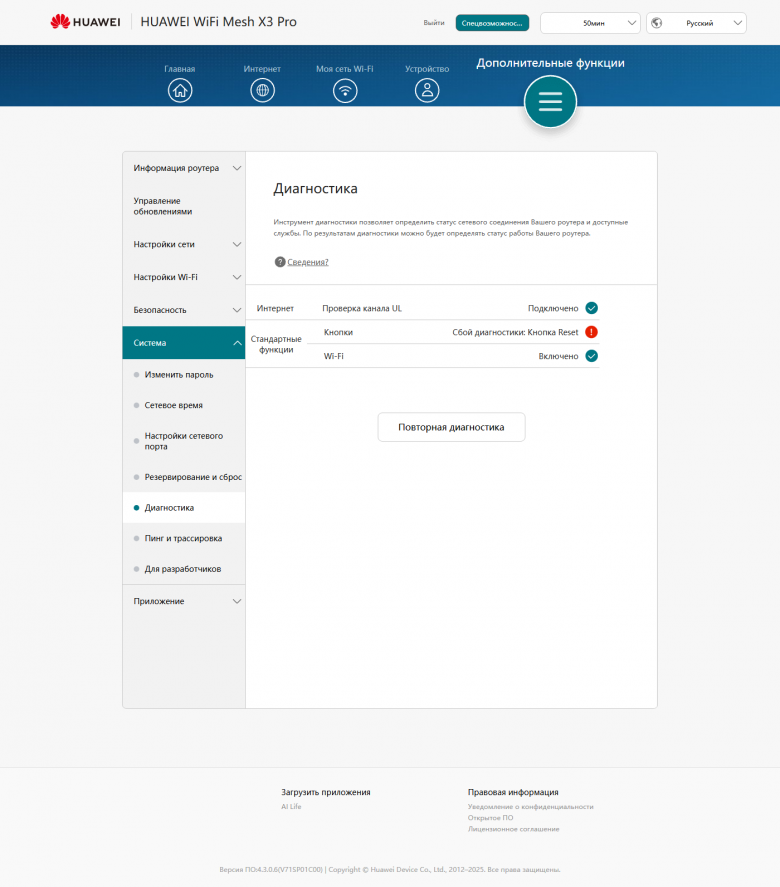The width and height of the screenshot is (780, 887).
Task: Click HUAWEI WiFi Mesh X3 Pro title
Action: pyautogui.click(x=218, y=22)
